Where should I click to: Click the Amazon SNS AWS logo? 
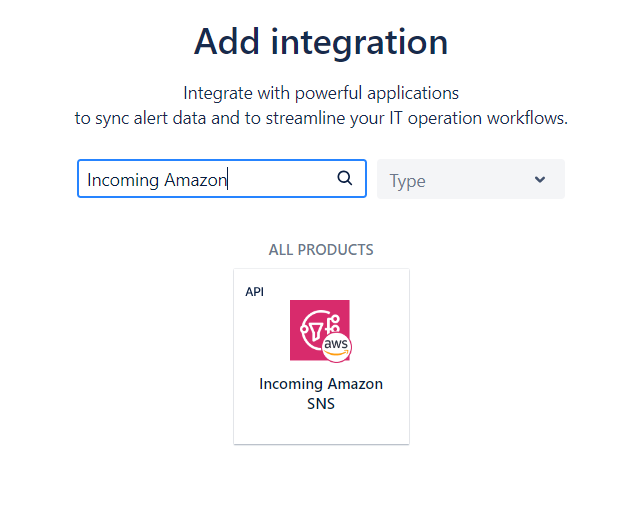pyautogui.click(x=321, y=331)
